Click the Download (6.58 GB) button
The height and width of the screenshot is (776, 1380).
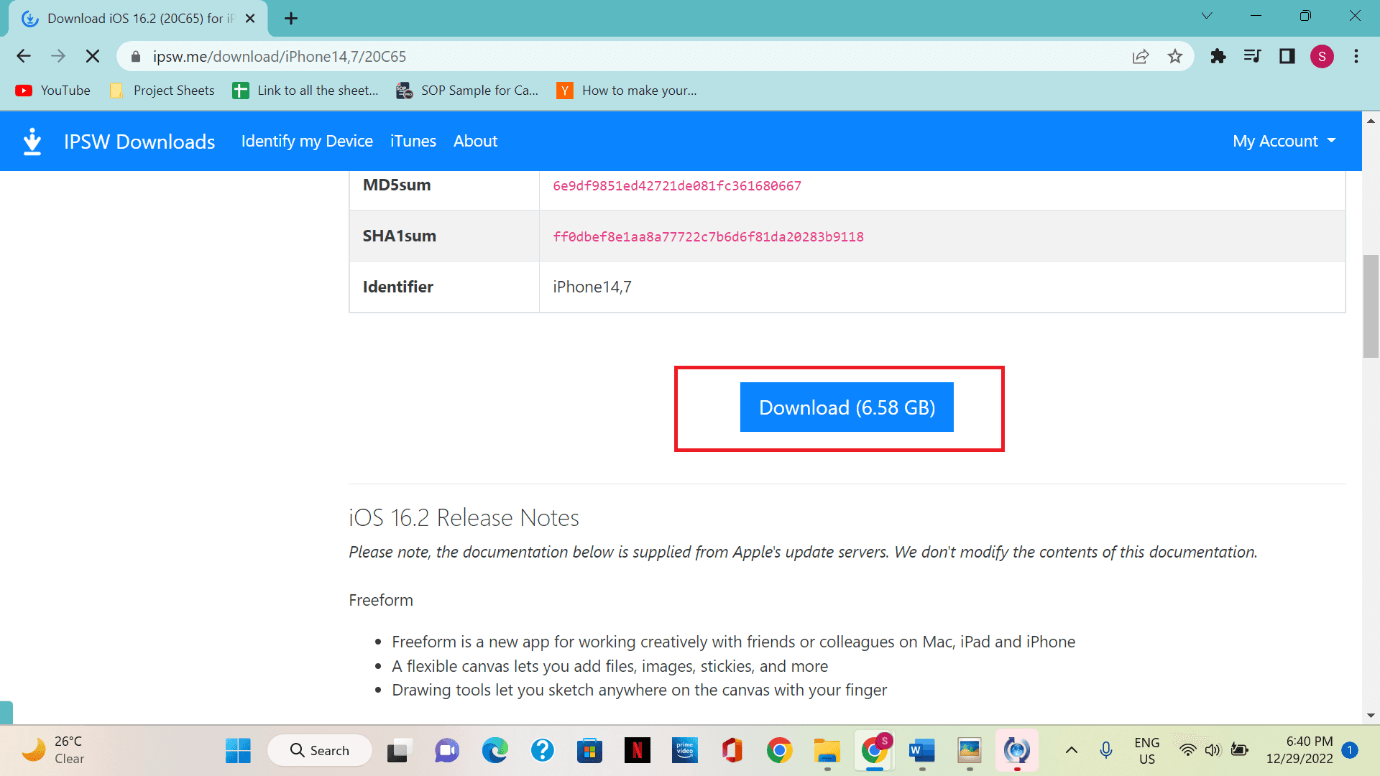coord(846,407)
